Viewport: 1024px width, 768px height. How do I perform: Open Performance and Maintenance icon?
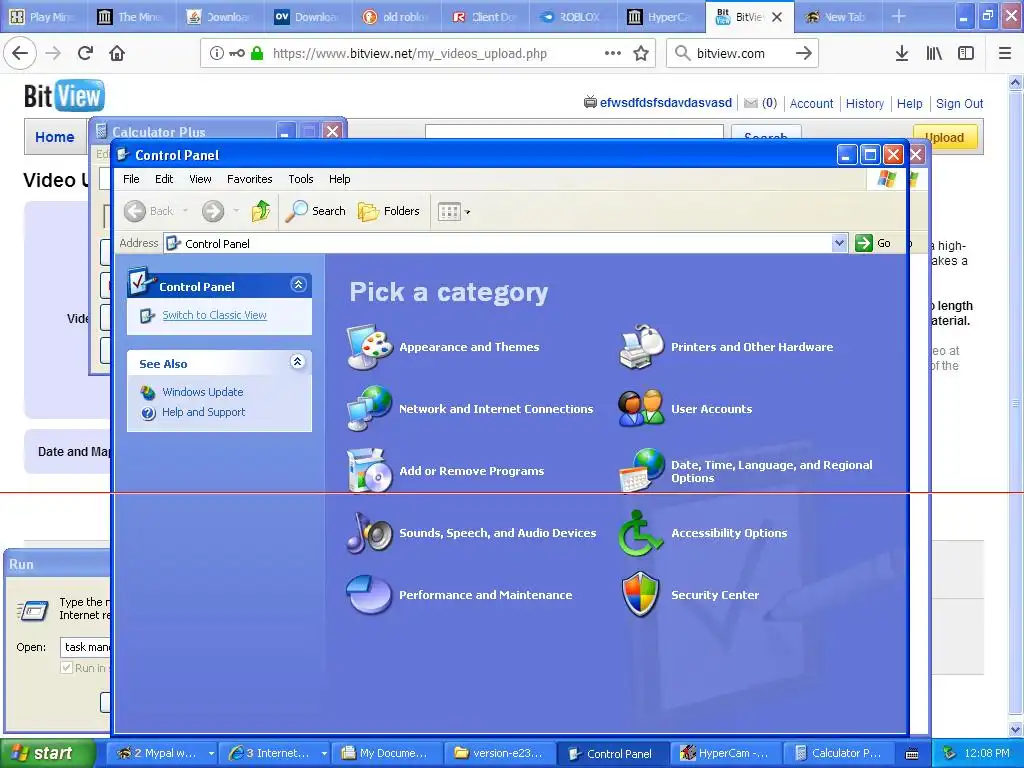370,594
